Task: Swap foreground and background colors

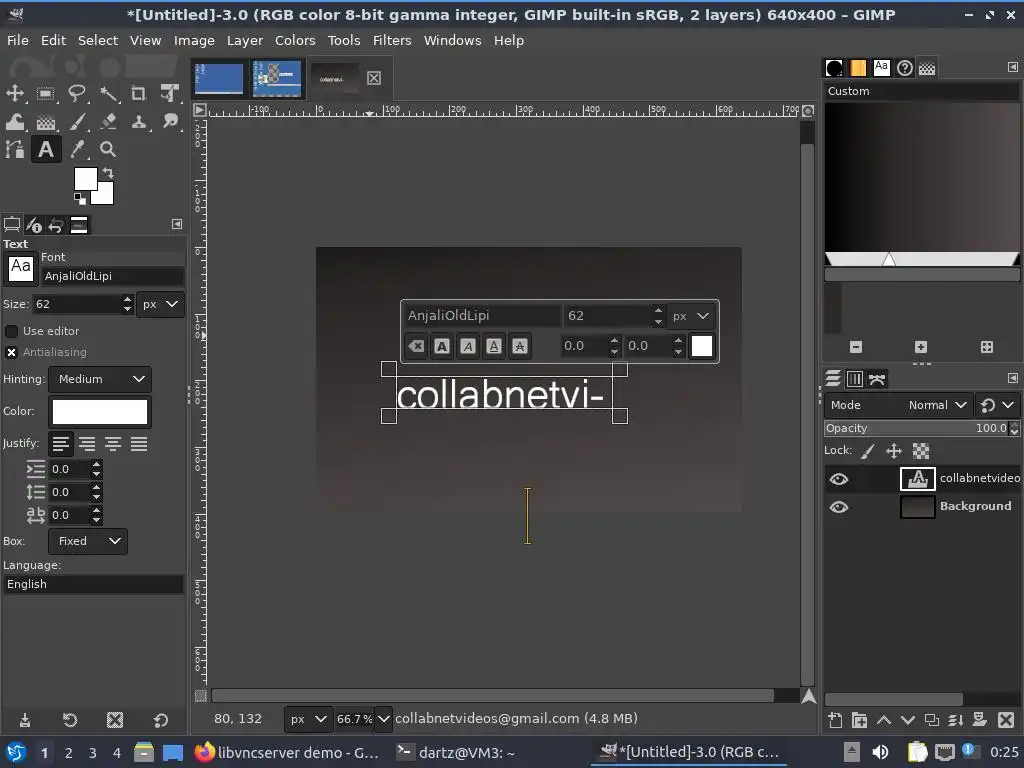Action: pyautogui.click(x=108, y=173)
